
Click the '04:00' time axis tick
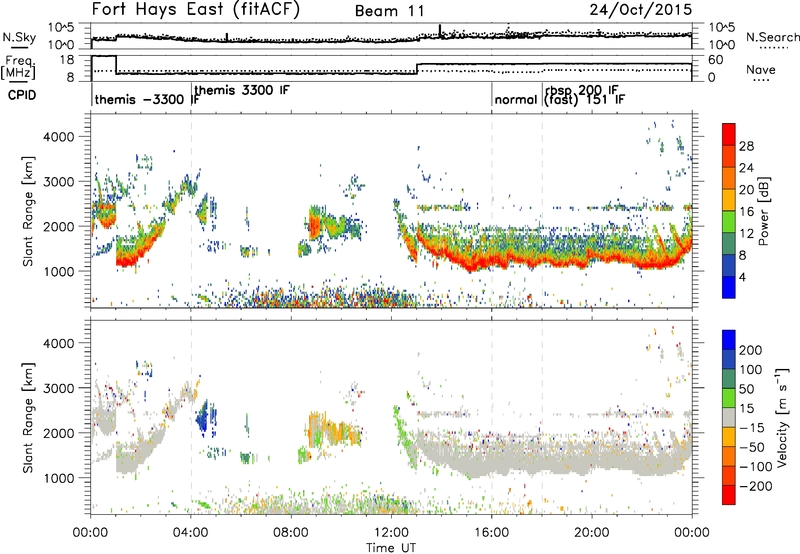point(191,532)
